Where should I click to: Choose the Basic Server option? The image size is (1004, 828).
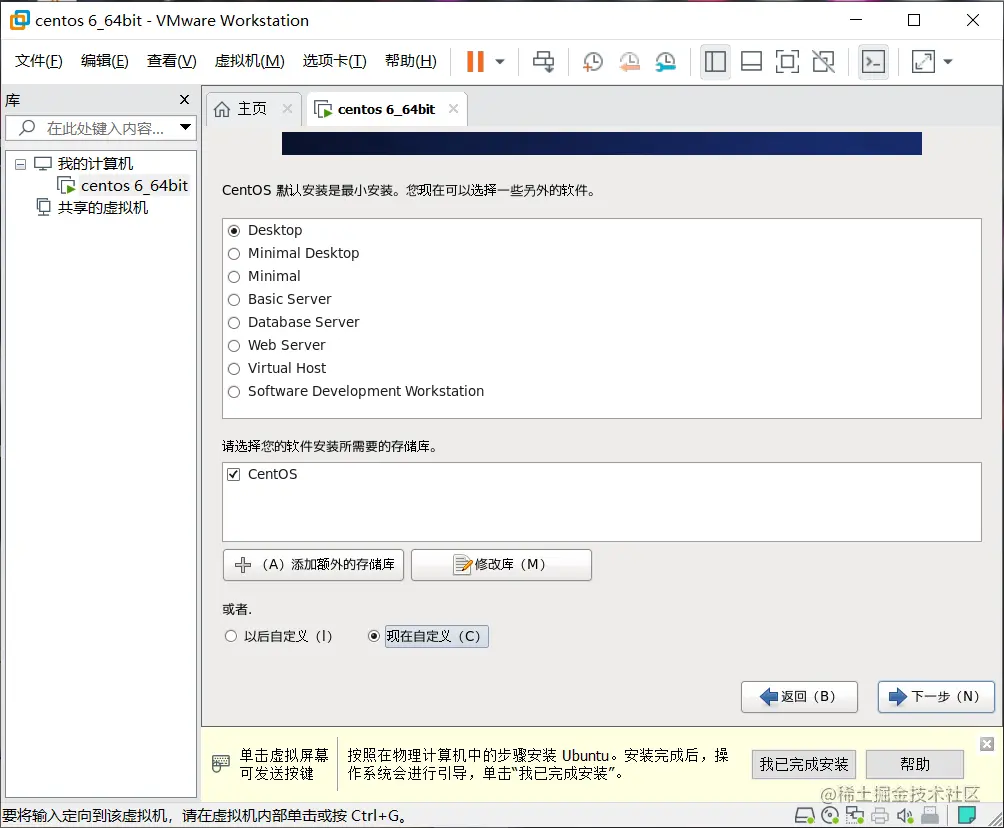point(280,299)
